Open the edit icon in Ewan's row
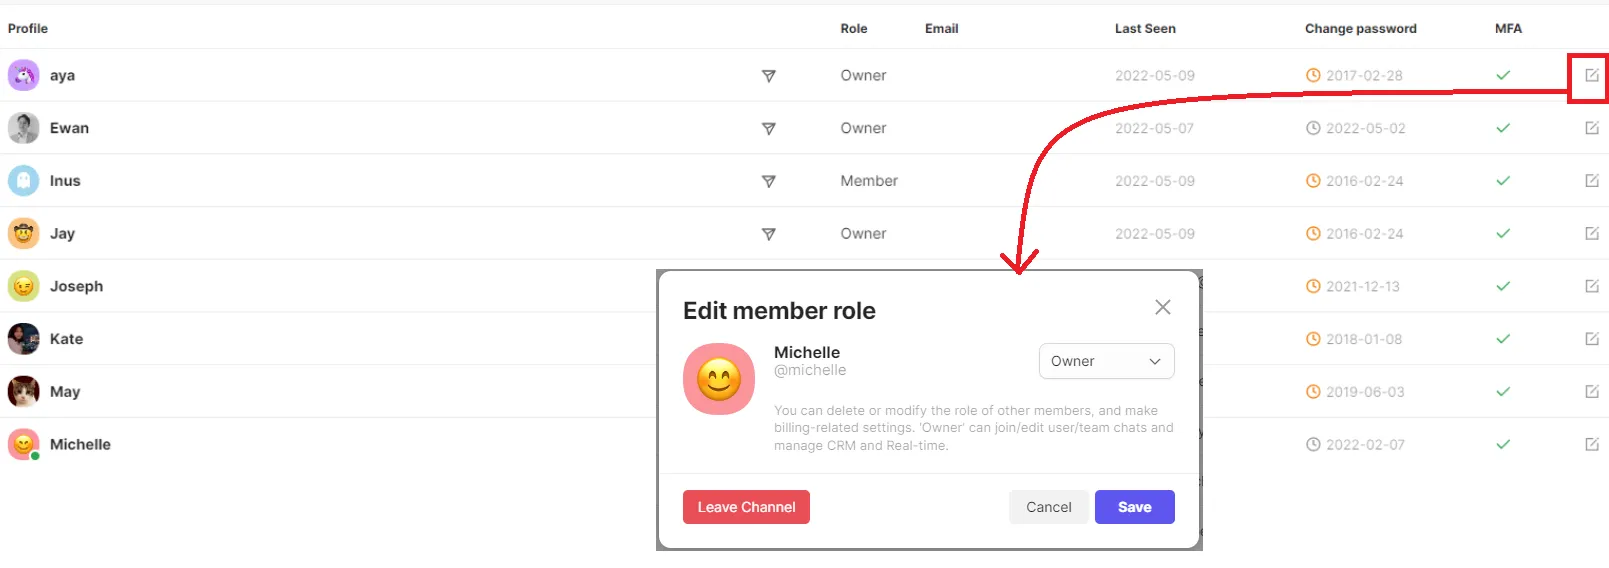Image resolution: width=1609 pixels, height=568 pixels. 1591,128
